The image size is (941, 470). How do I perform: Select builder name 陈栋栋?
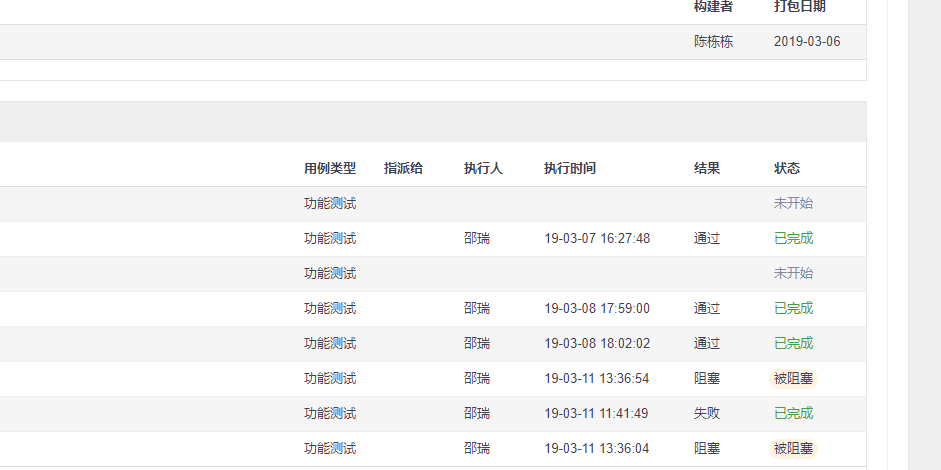[713, 42]
